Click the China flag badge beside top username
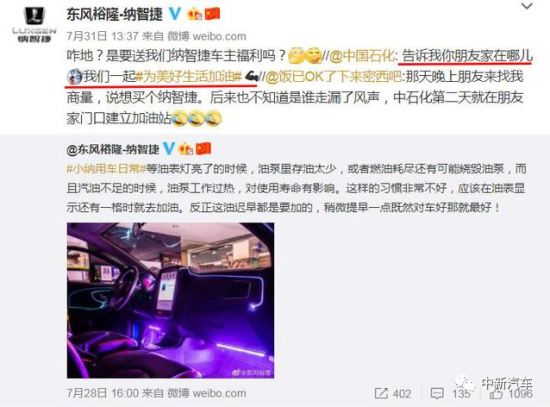 212,14
